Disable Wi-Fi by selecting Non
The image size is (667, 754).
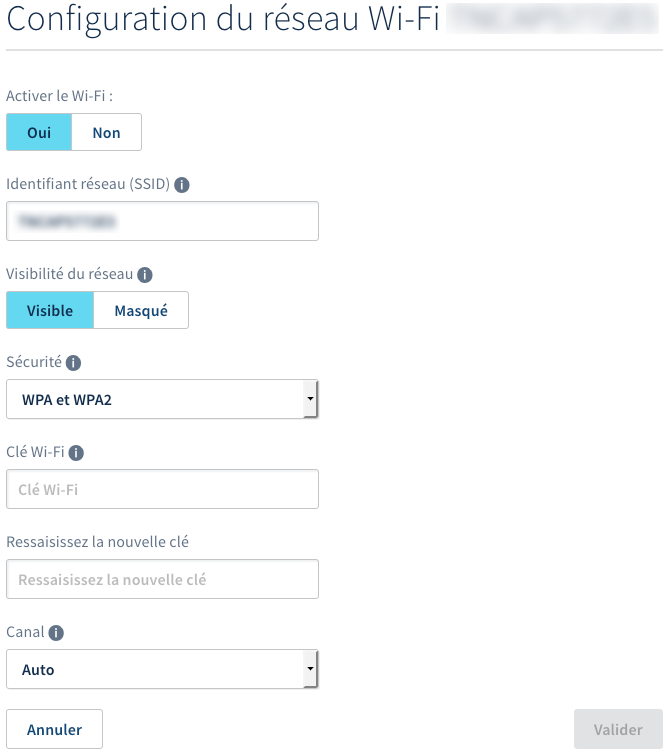point(106,132)
